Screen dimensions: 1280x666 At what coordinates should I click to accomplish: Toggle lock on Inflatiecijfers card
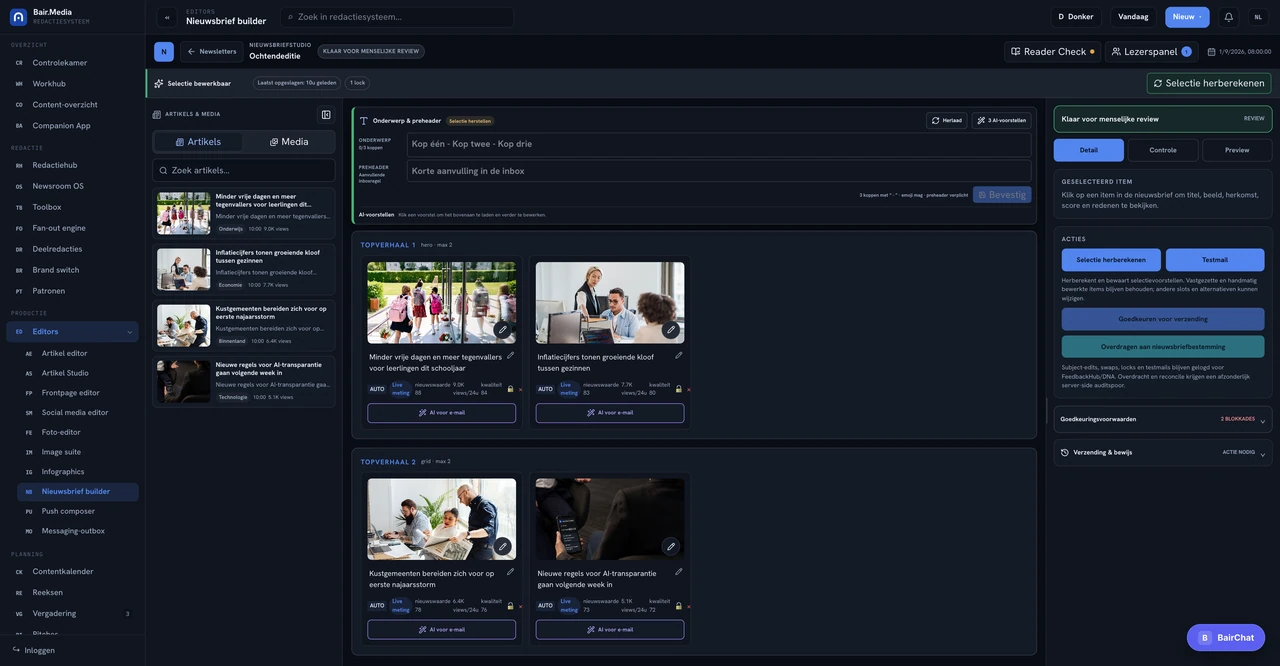click(x=679, y=389)
